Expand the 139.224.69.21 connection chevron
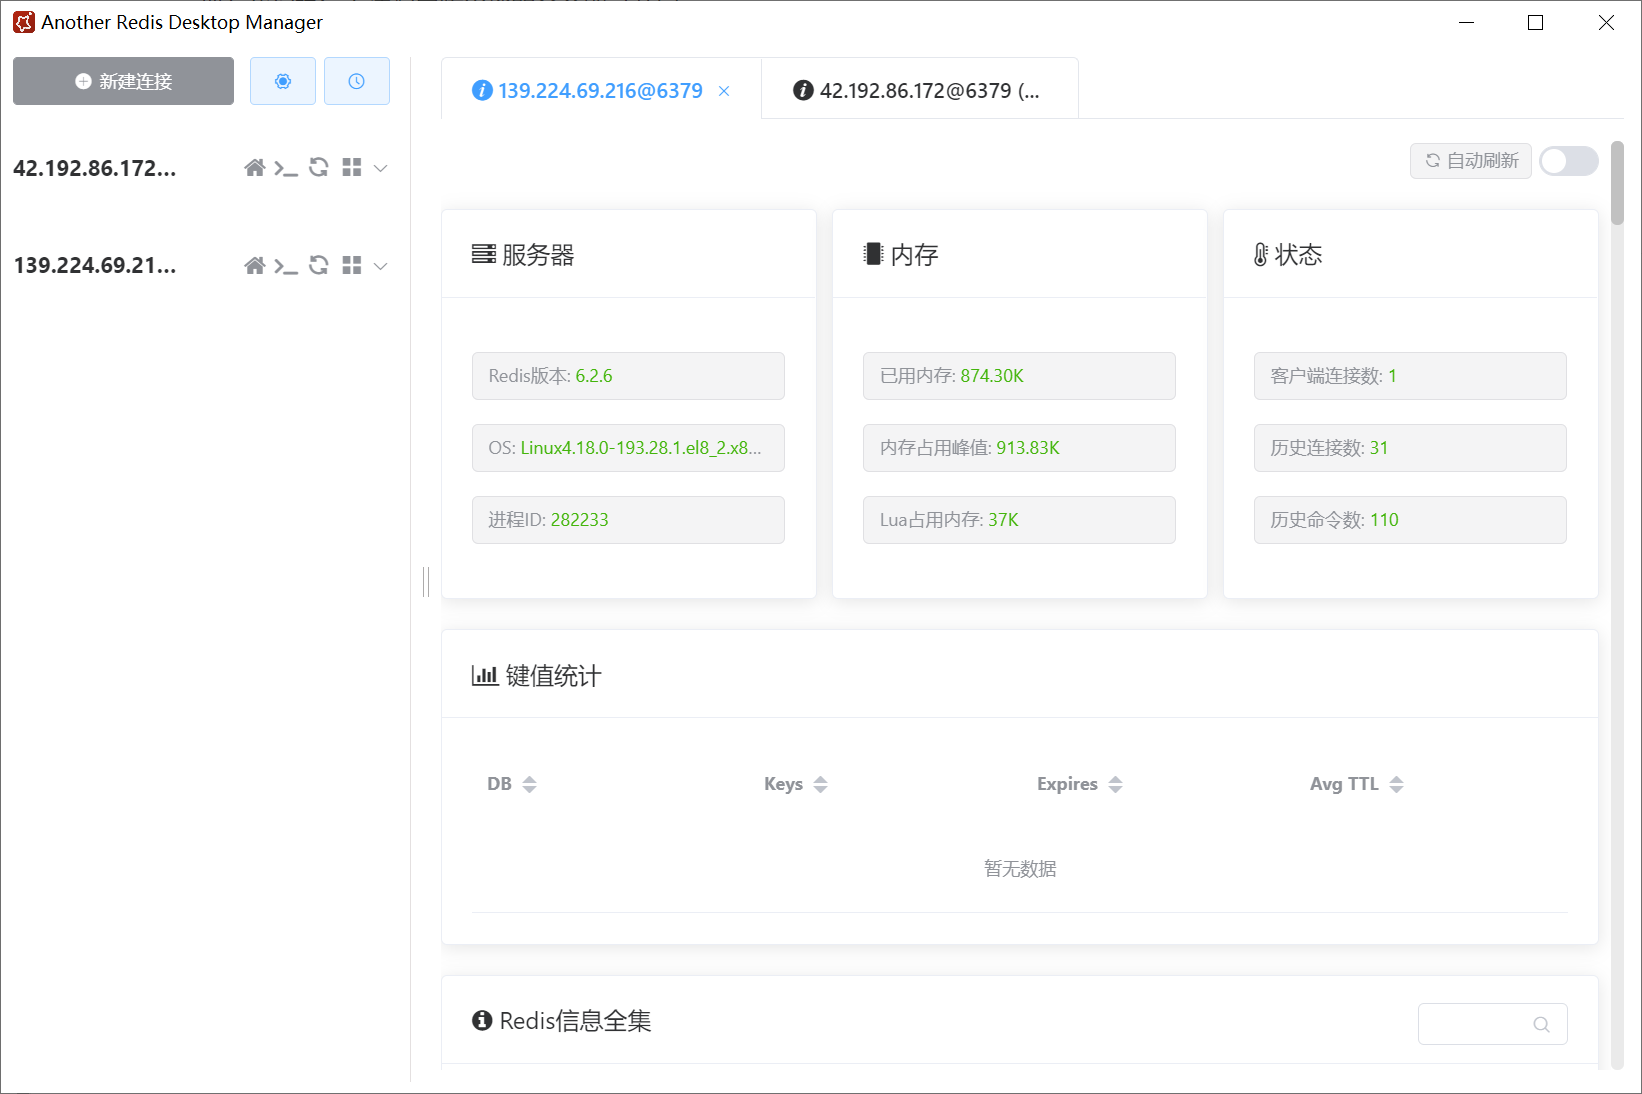Screen dimensions: 1642x1094 381,265
